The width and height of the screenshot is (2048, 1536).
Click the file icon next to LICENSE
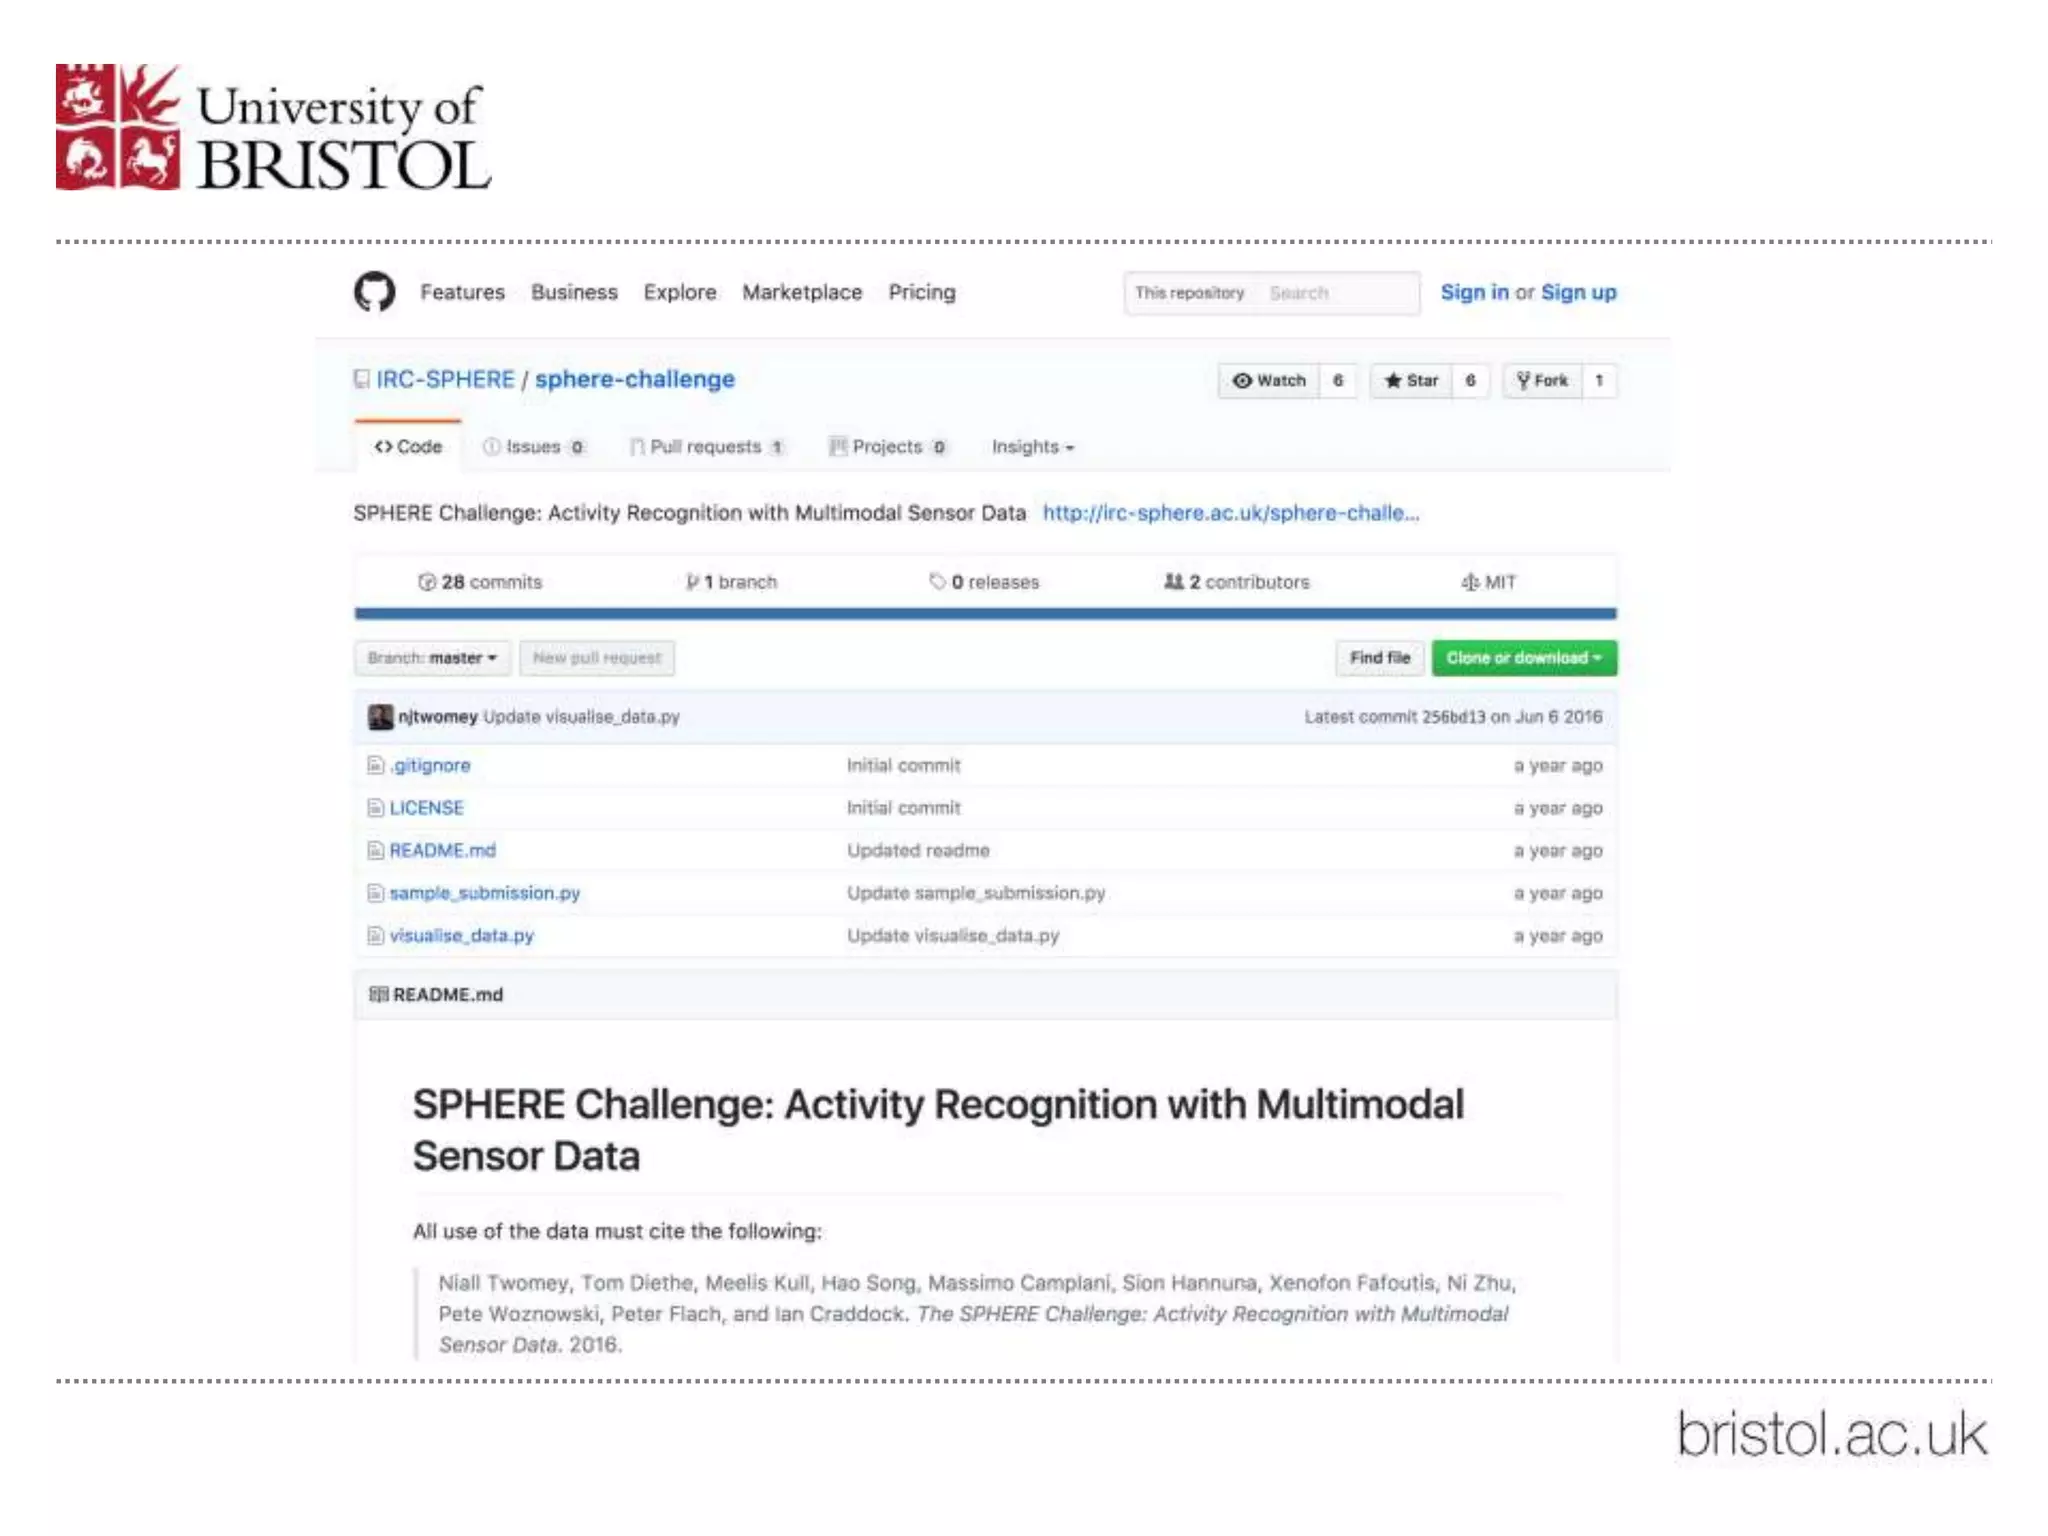[375, 808]
